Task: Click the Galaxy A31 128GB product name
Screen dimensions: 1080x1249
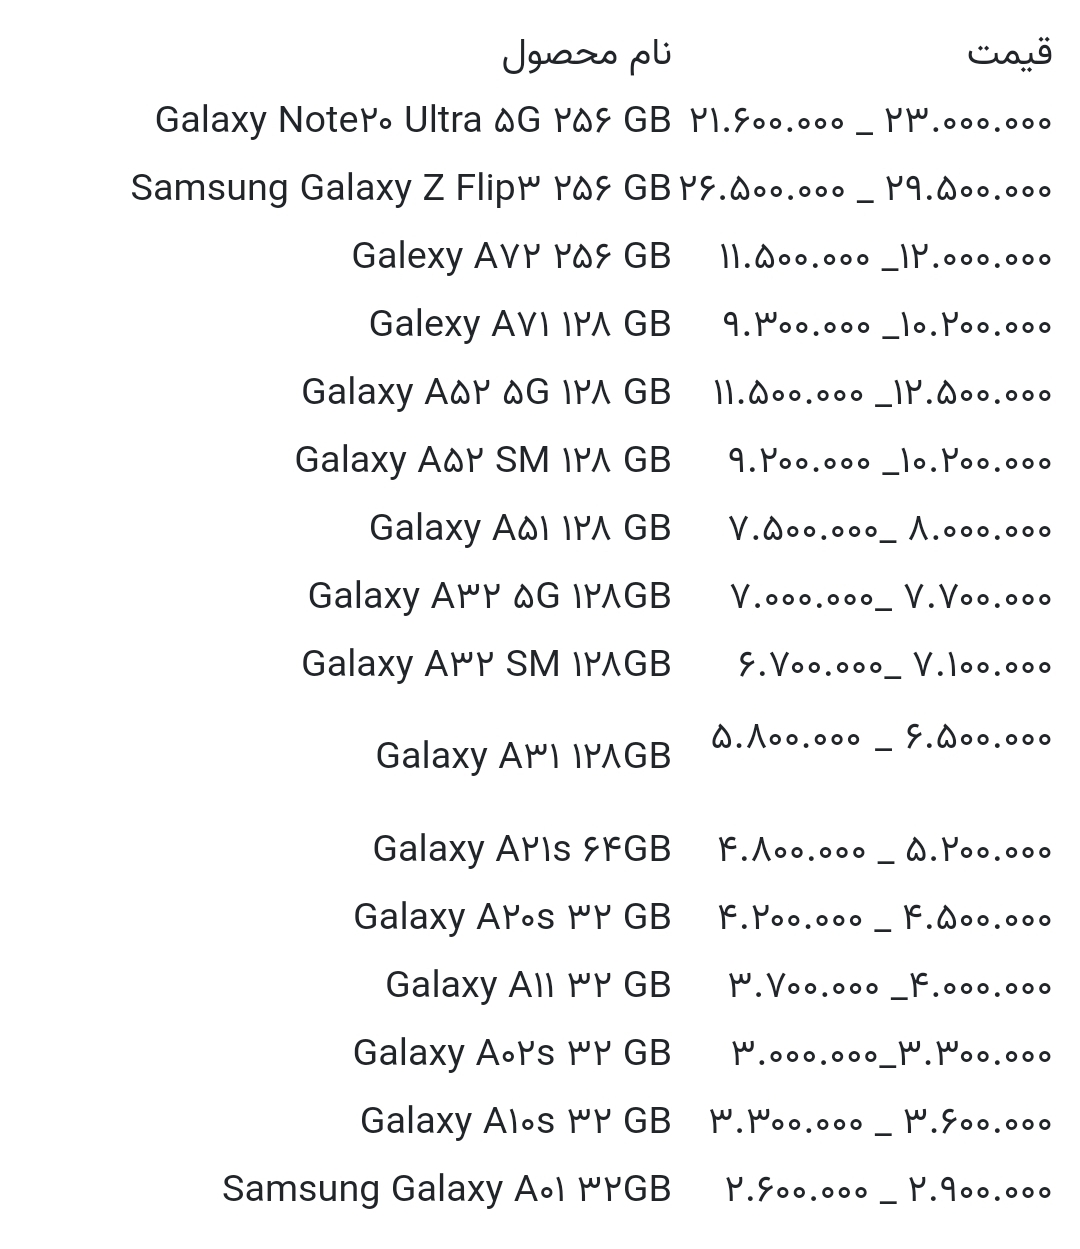Action: point(523,756)
